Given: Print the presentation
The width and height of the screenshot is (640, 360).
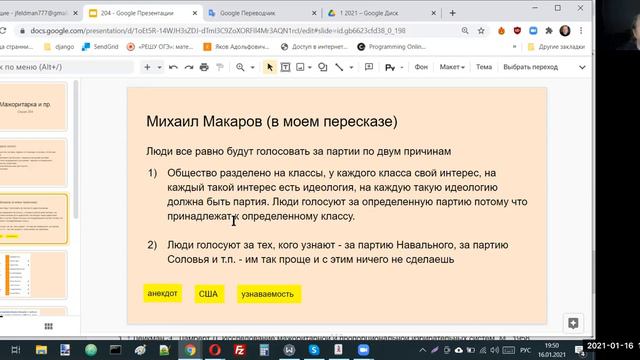Looking at the screenshot, I should (204, 67).
